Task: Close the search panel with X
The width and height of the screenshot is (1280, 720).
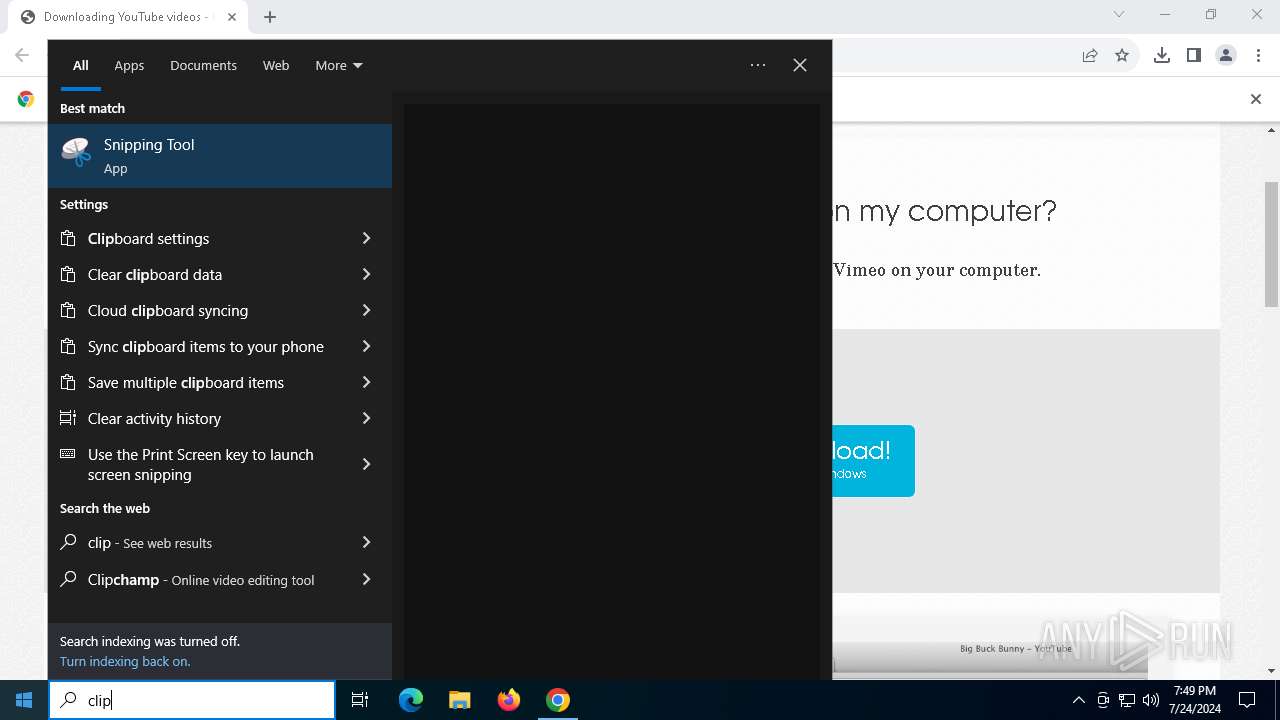Action: [800, 65]
